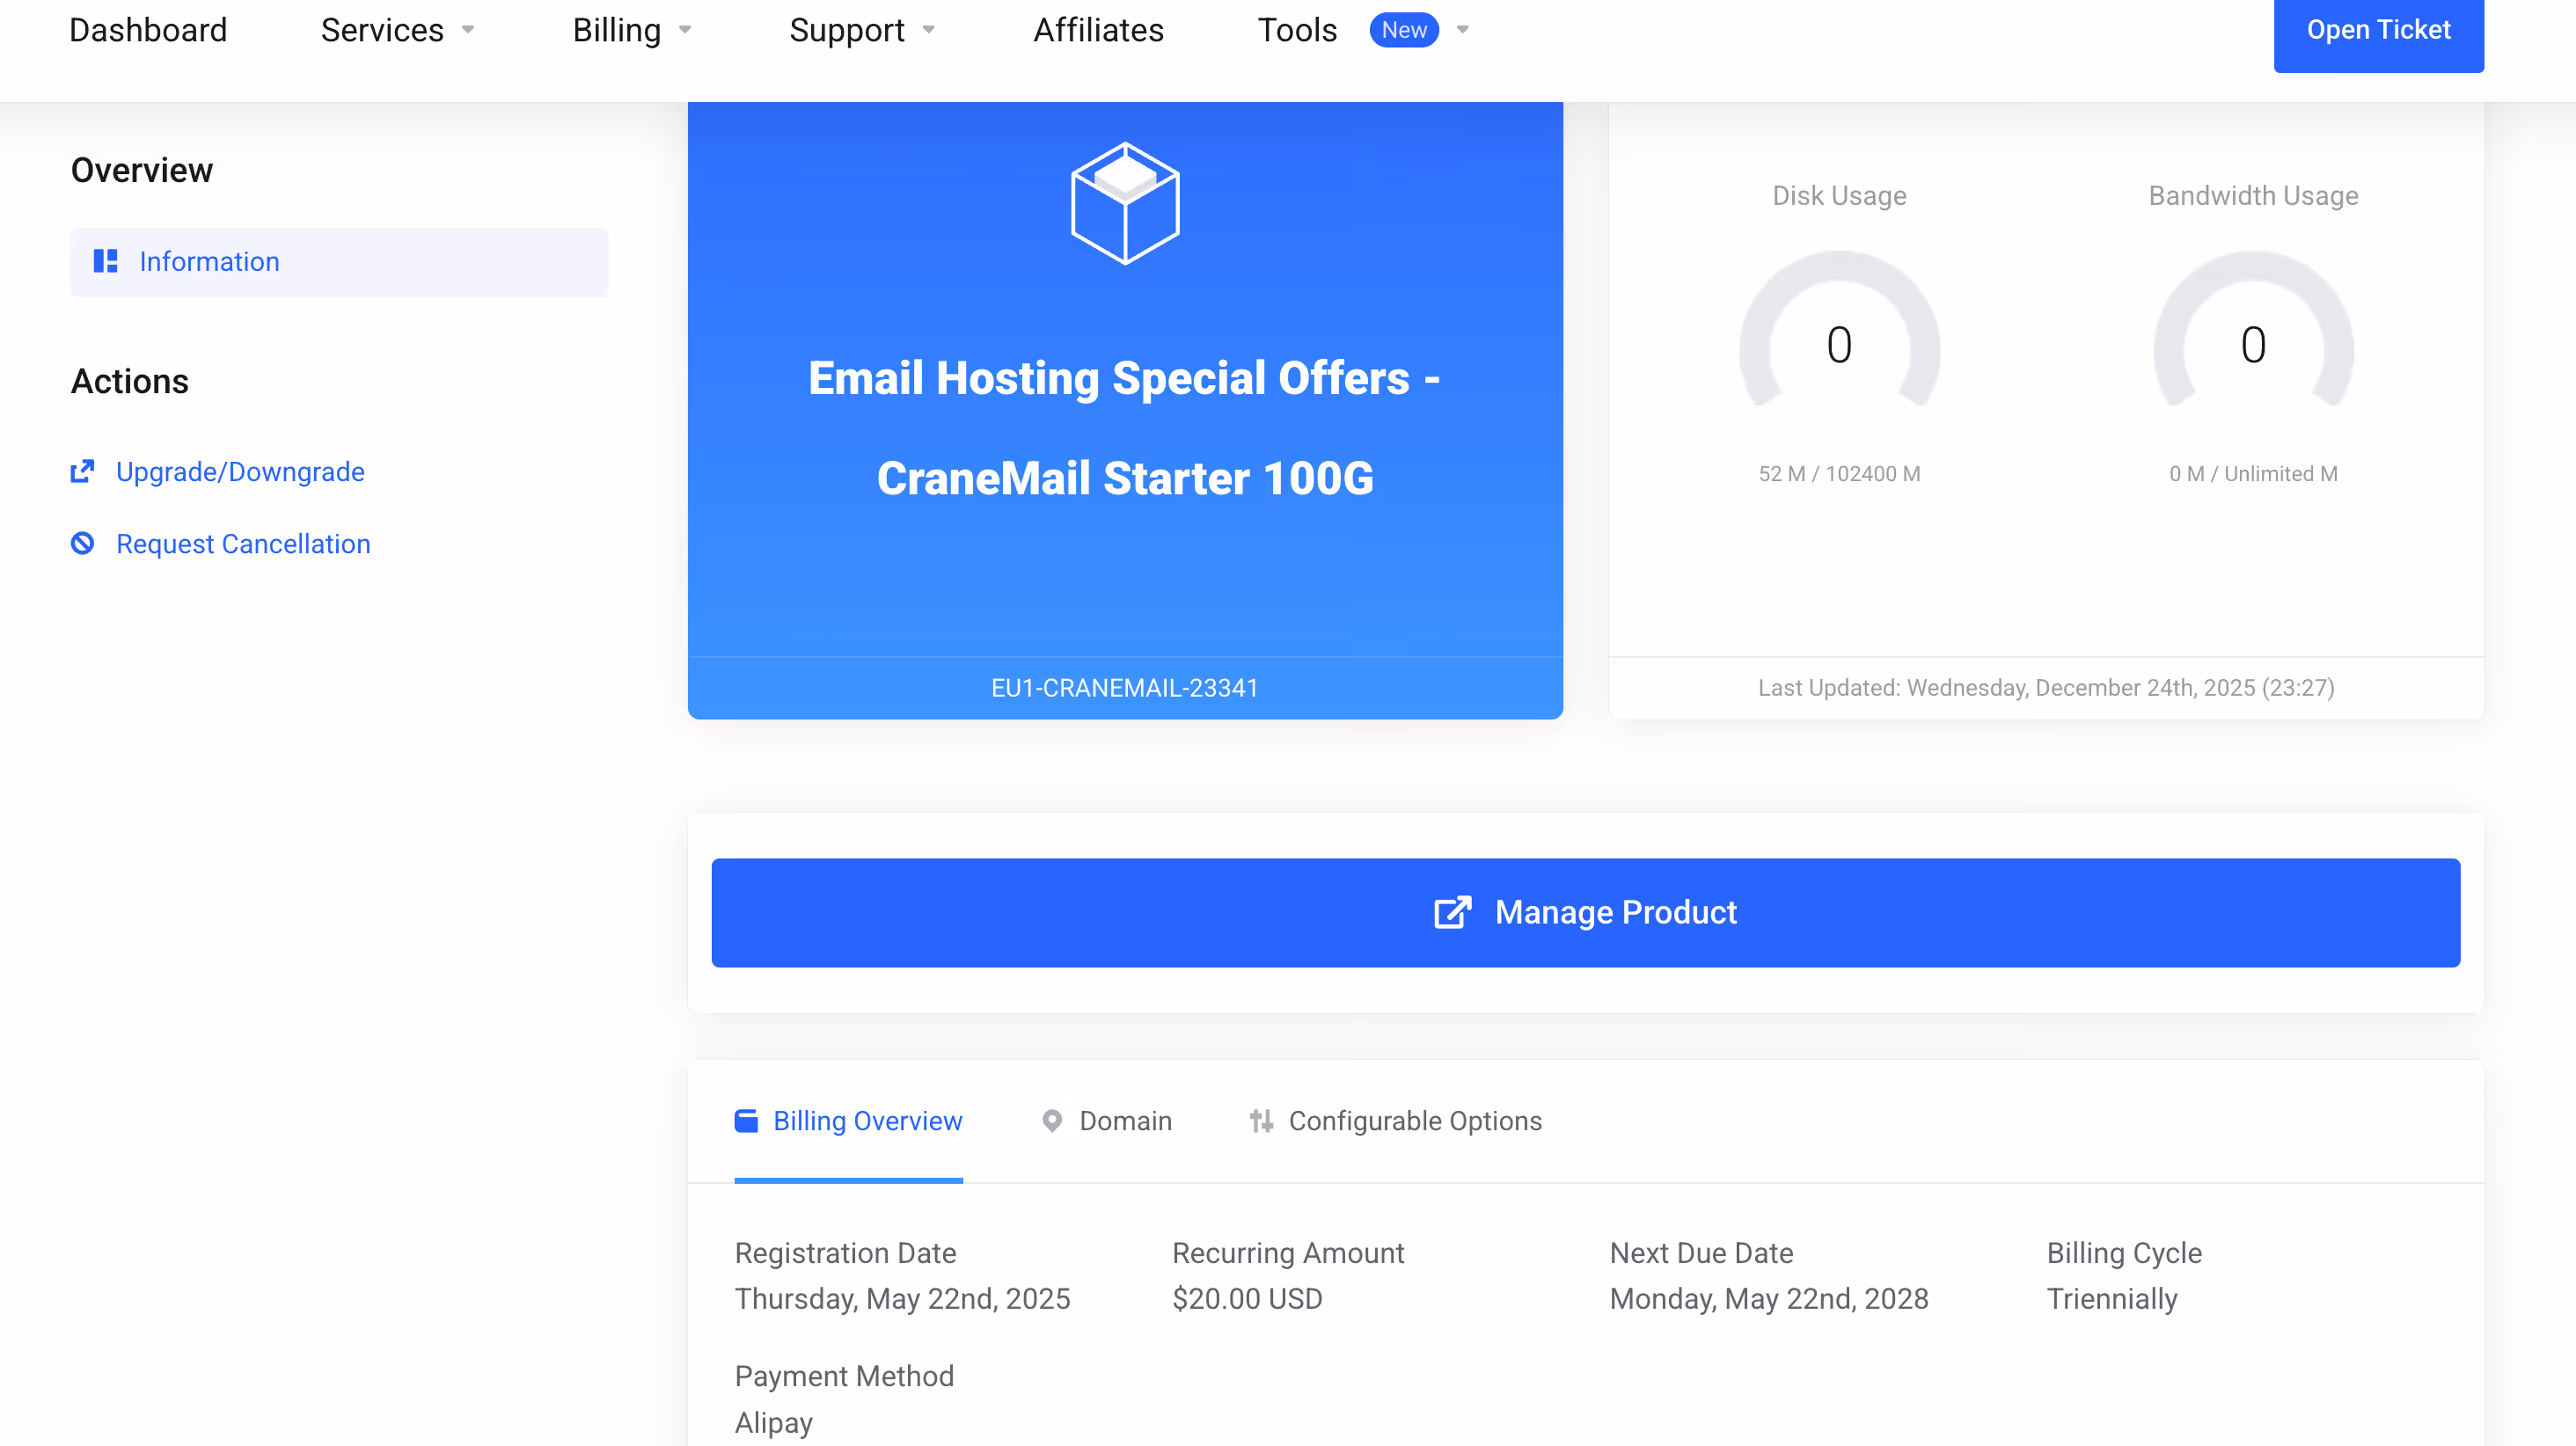Click the Billing Overview wallet icon
Screen dimensions: 2576x1446
[746, 1121]
